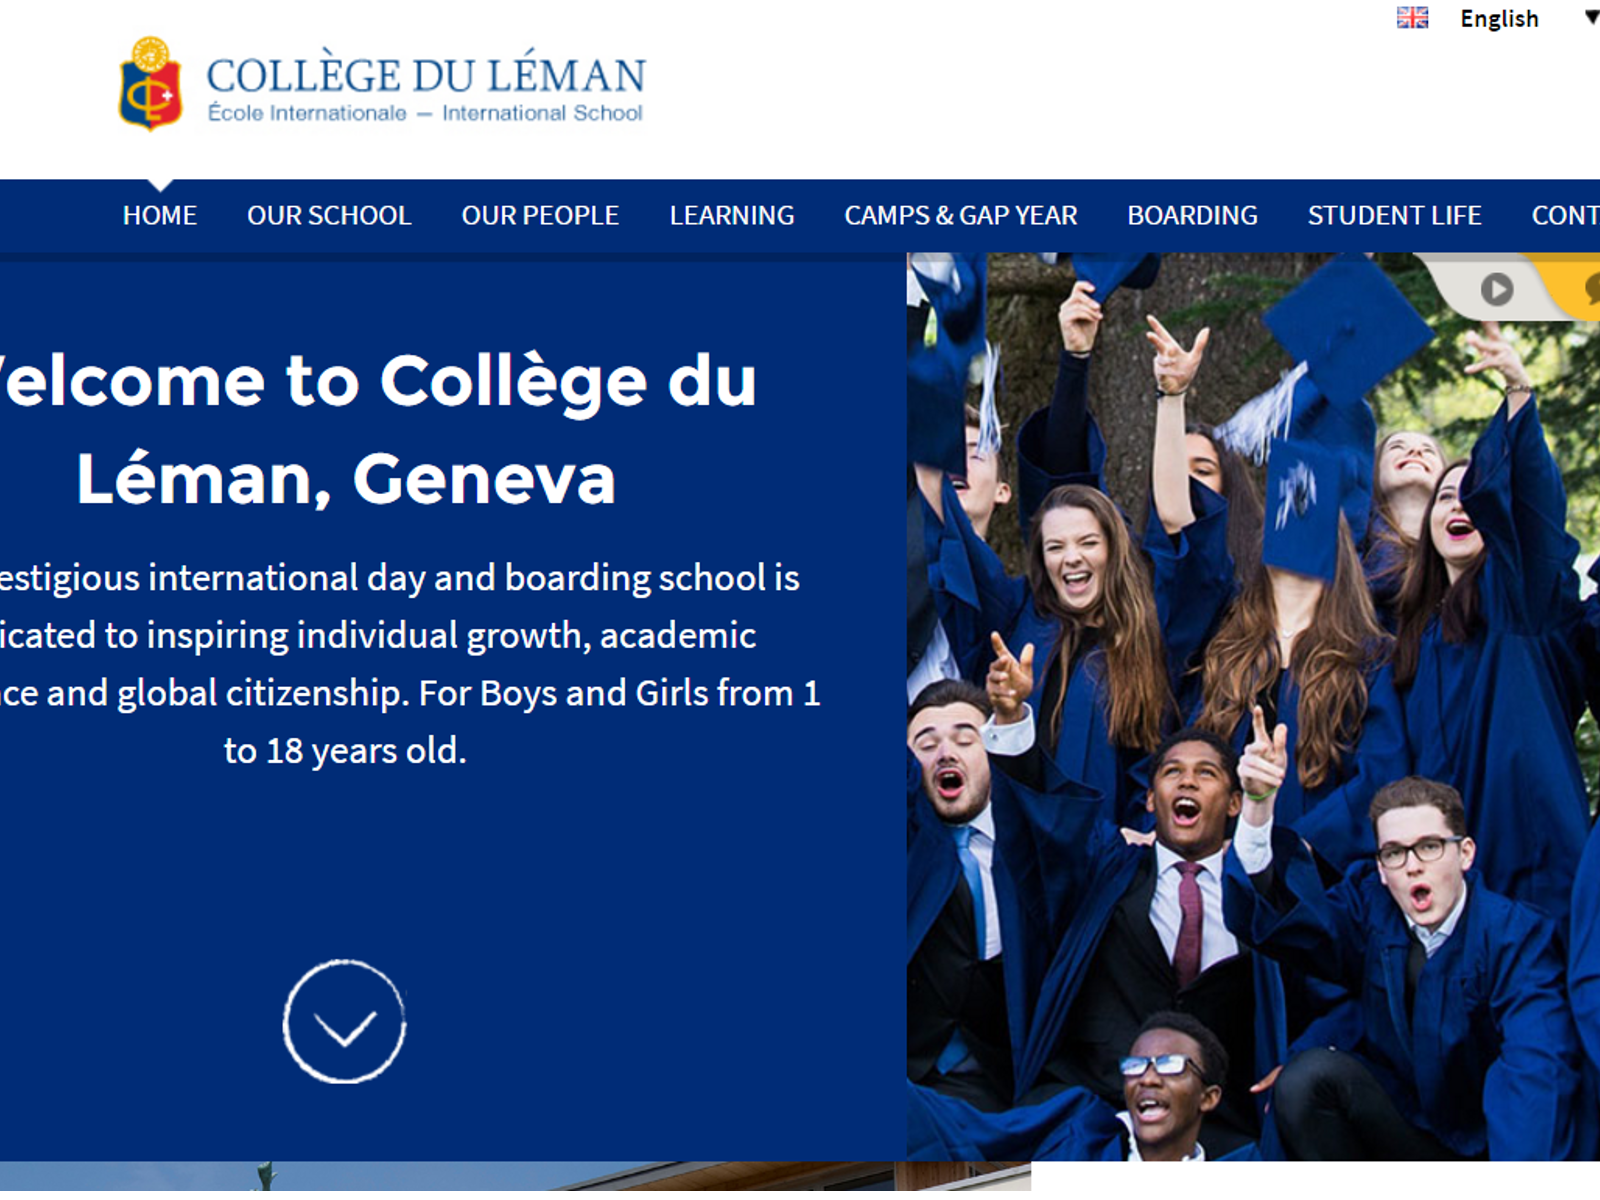The image size is (1600, 1200).
Task: Open the partially visible CONTACT menu
Action: click(1566, 215)
